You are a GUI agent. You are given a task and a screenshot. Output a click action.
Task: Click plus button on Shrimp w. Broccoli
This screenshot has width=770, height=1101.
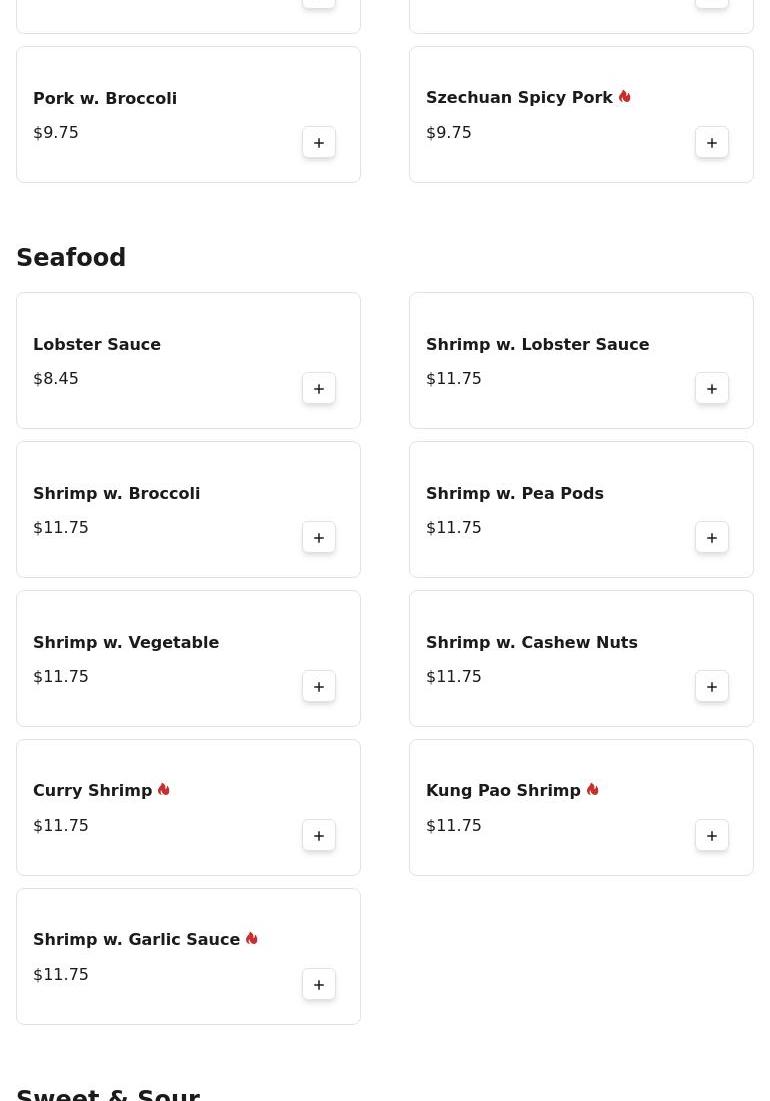tap(319, 537)
